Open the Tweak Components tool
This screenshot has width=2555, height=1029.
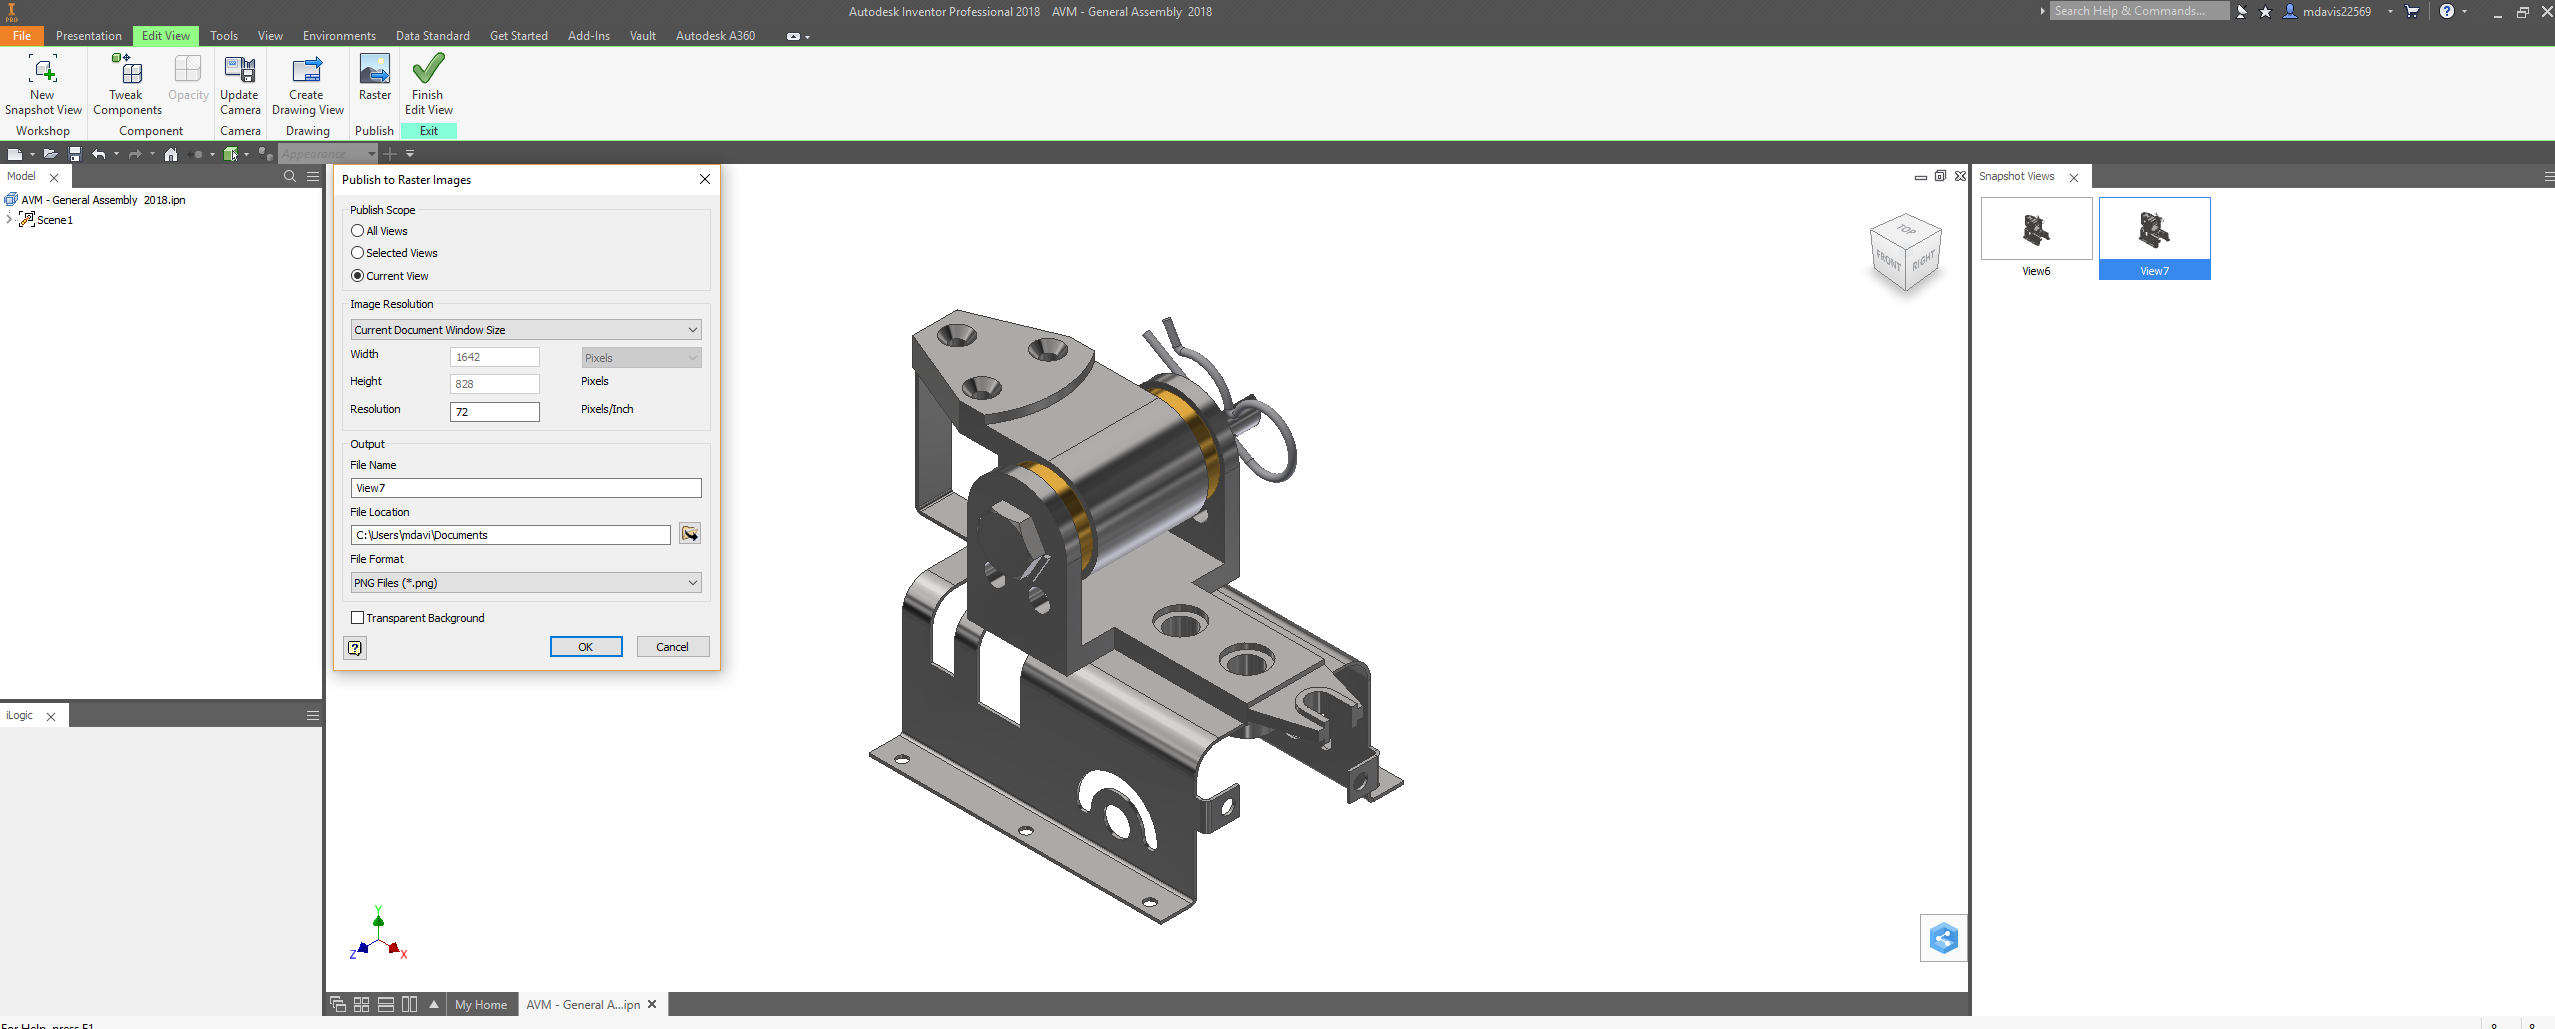[126, 85]
